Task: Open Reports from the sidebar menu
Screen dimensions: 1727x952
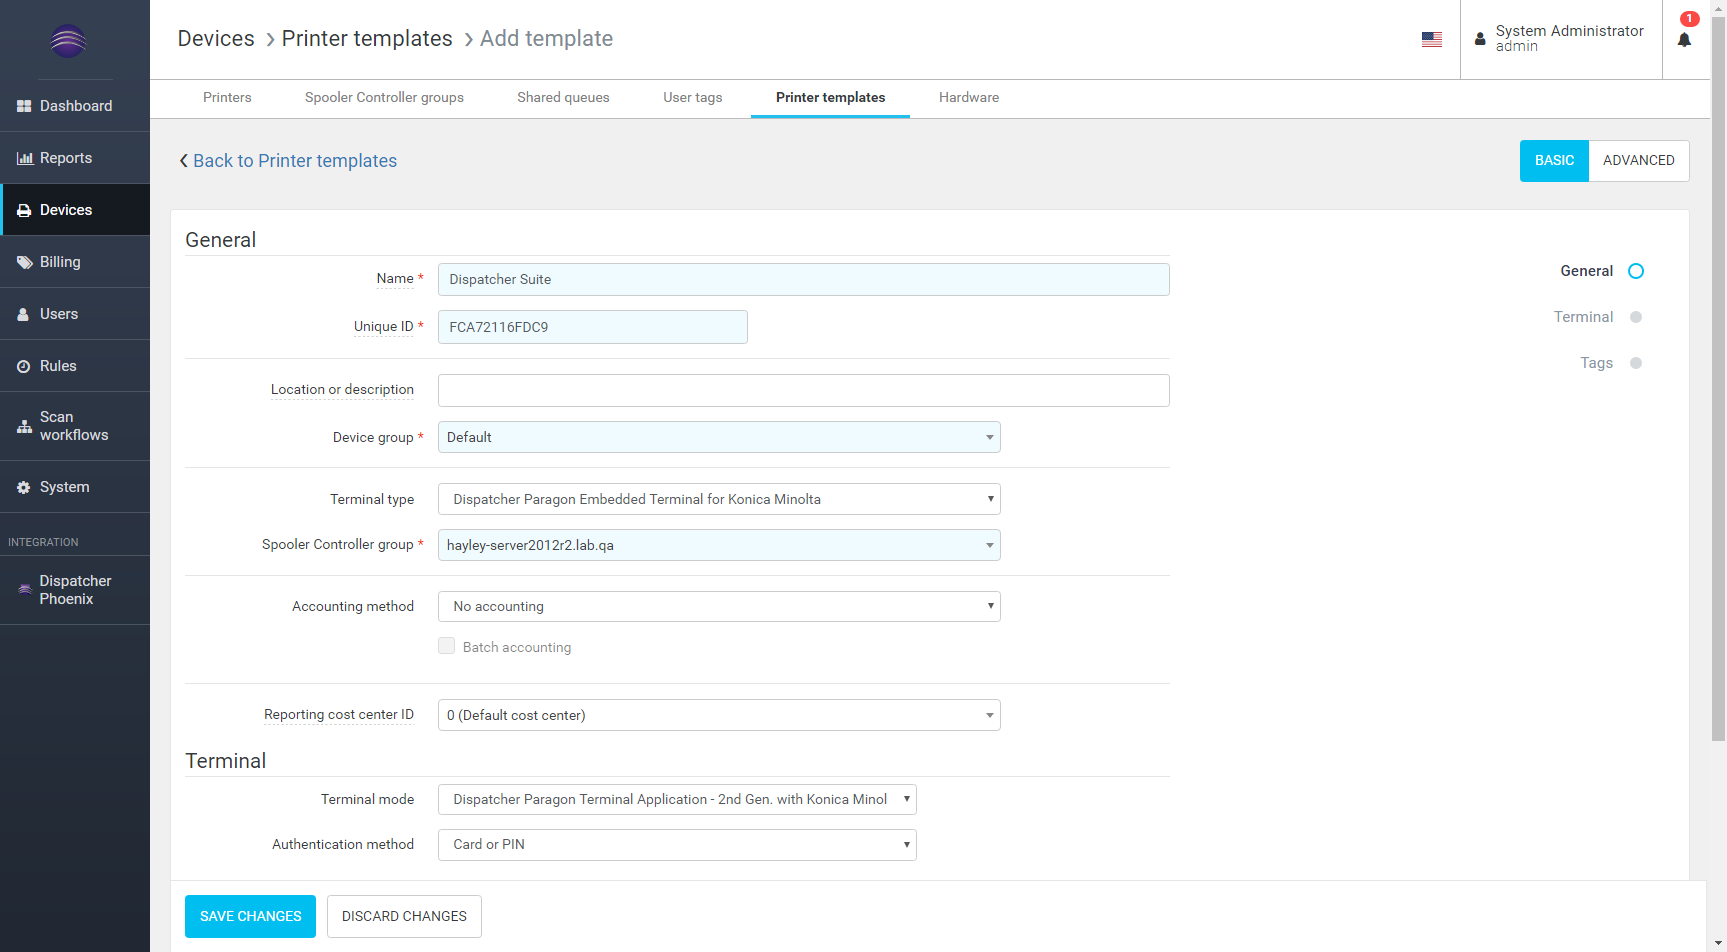Action: [75, 158]
